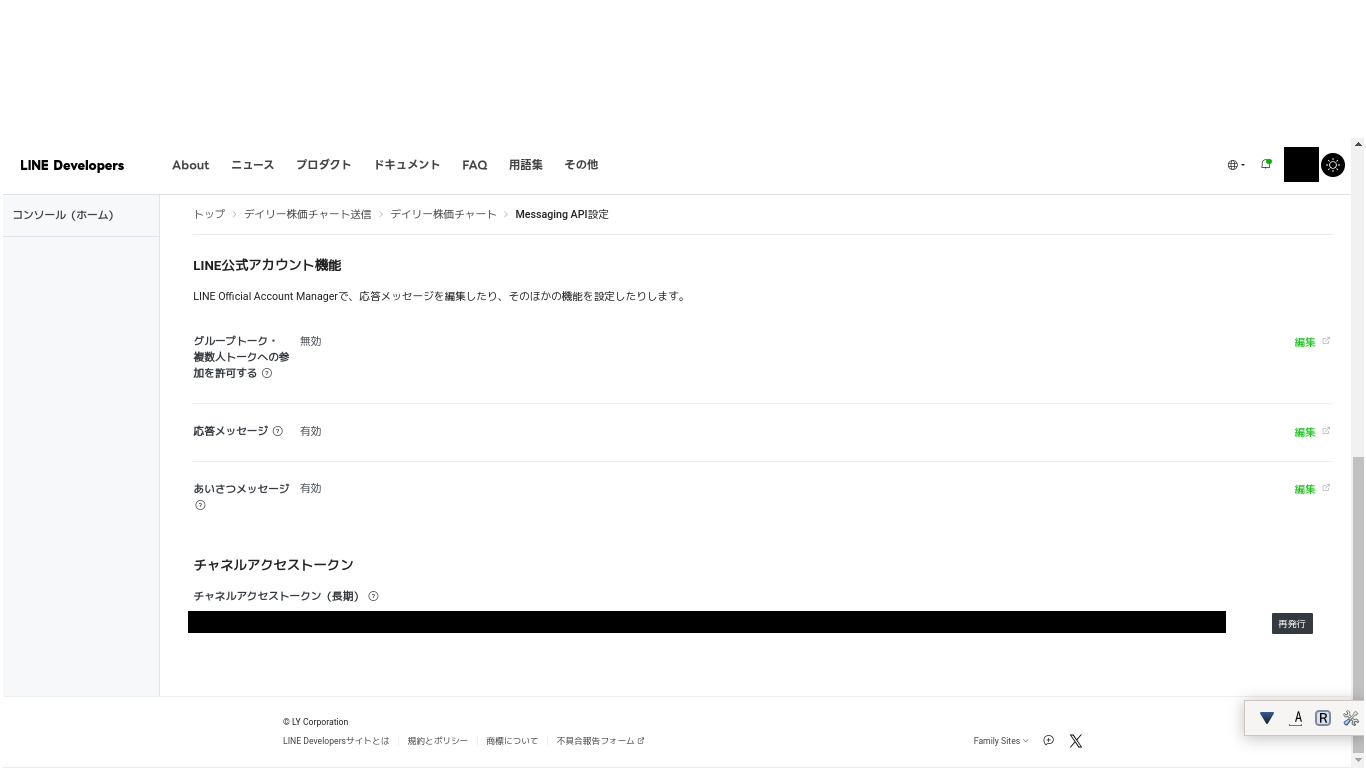This screenshot has height=768, width=1366.
Task: Open the 用語集 page
Action: [x=525, y=165]
